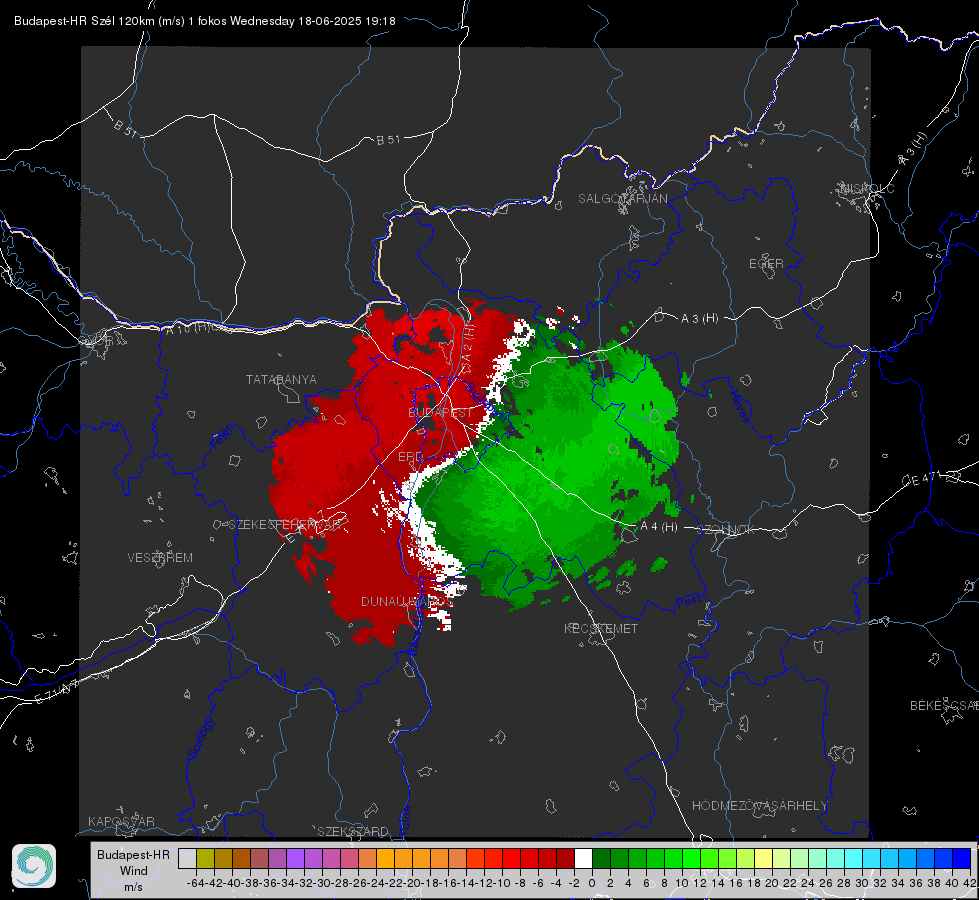Click the SALGÓTARJÁN city label
Screen dimensions: 979x900
tap(622, 199)
